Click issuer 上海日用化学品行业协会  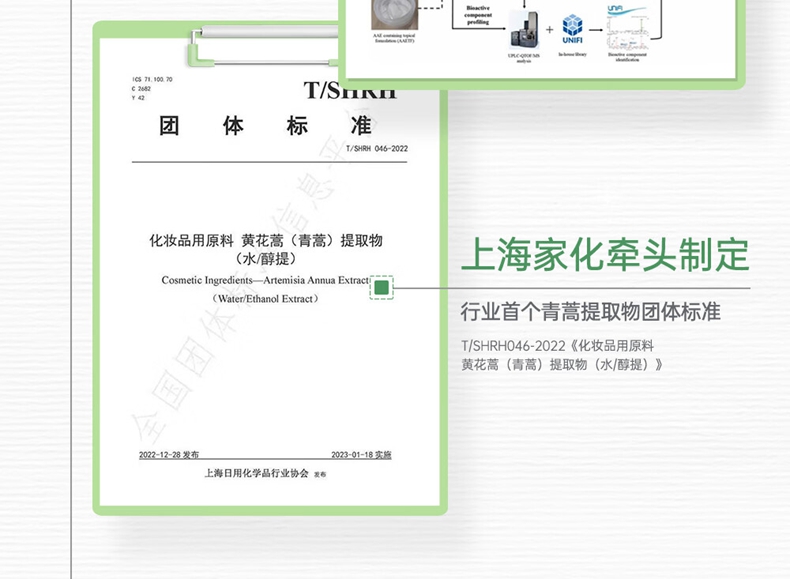click(256, 473)
